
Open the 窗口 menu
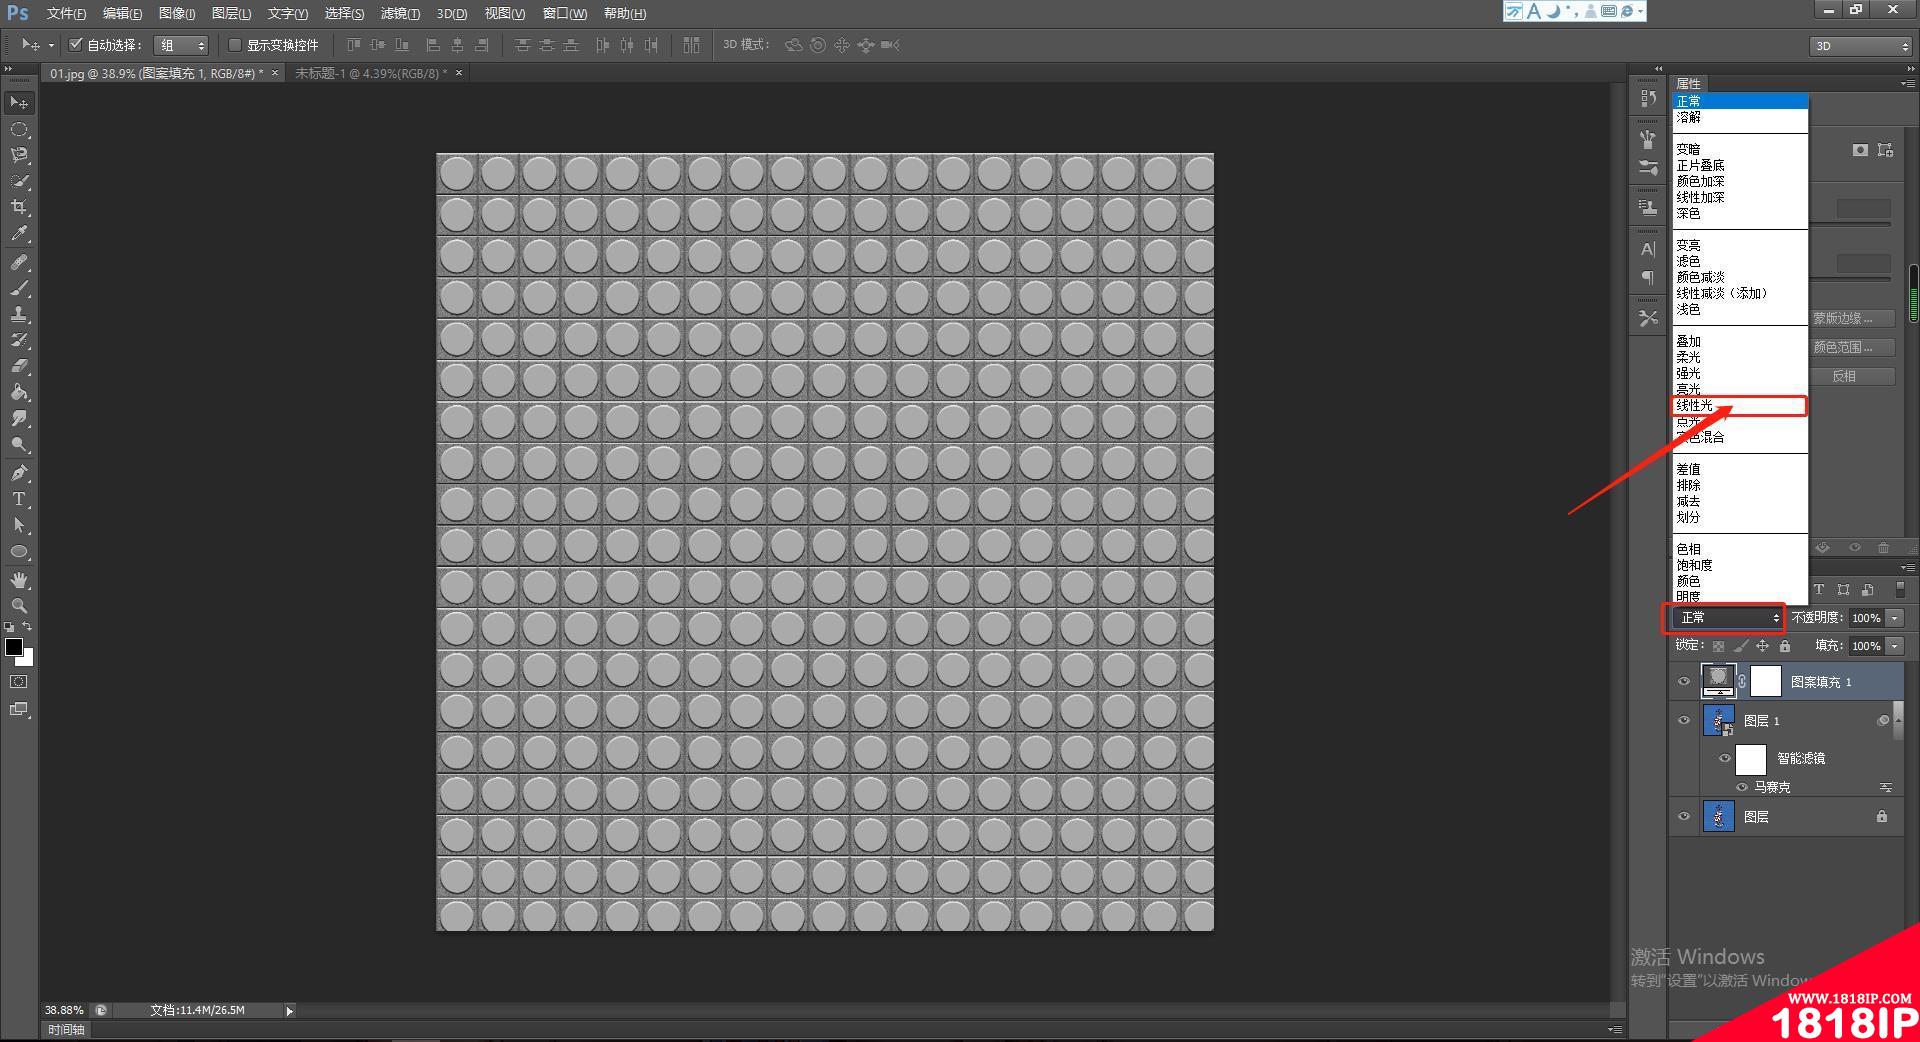click(x=565, y=13)
